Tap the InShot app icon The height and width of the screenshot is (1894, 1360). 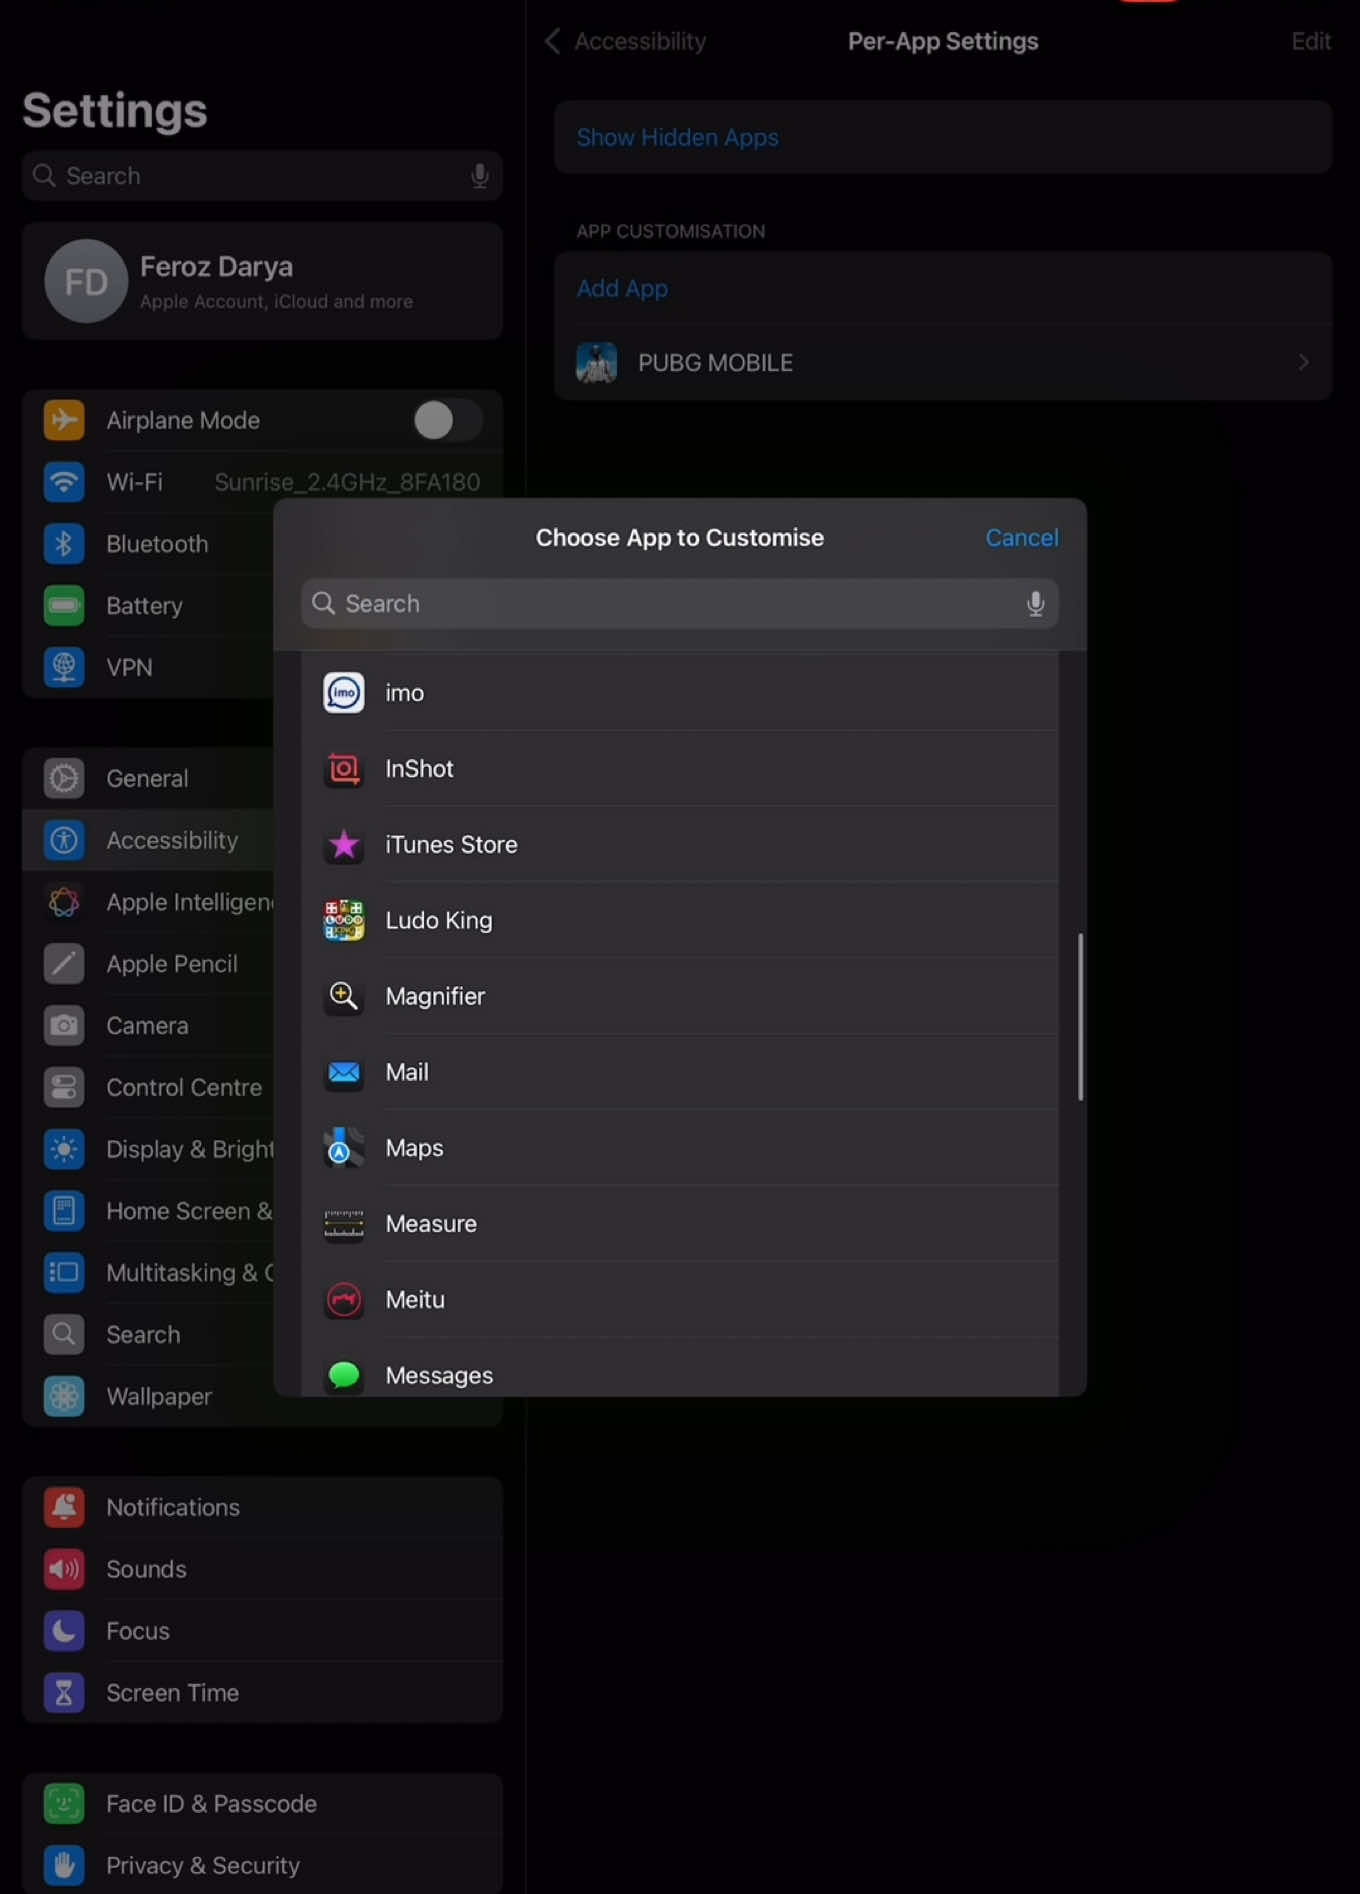[x=343, y=769]
